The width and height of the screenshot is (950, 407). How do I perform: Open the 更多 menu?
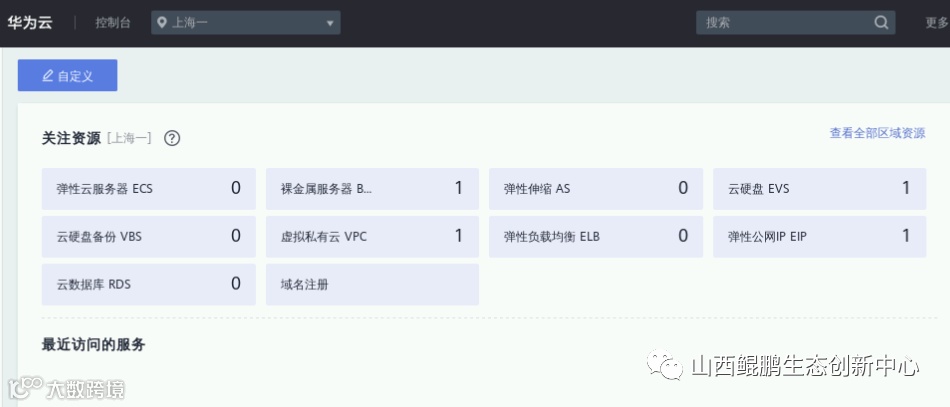[936, 22]
